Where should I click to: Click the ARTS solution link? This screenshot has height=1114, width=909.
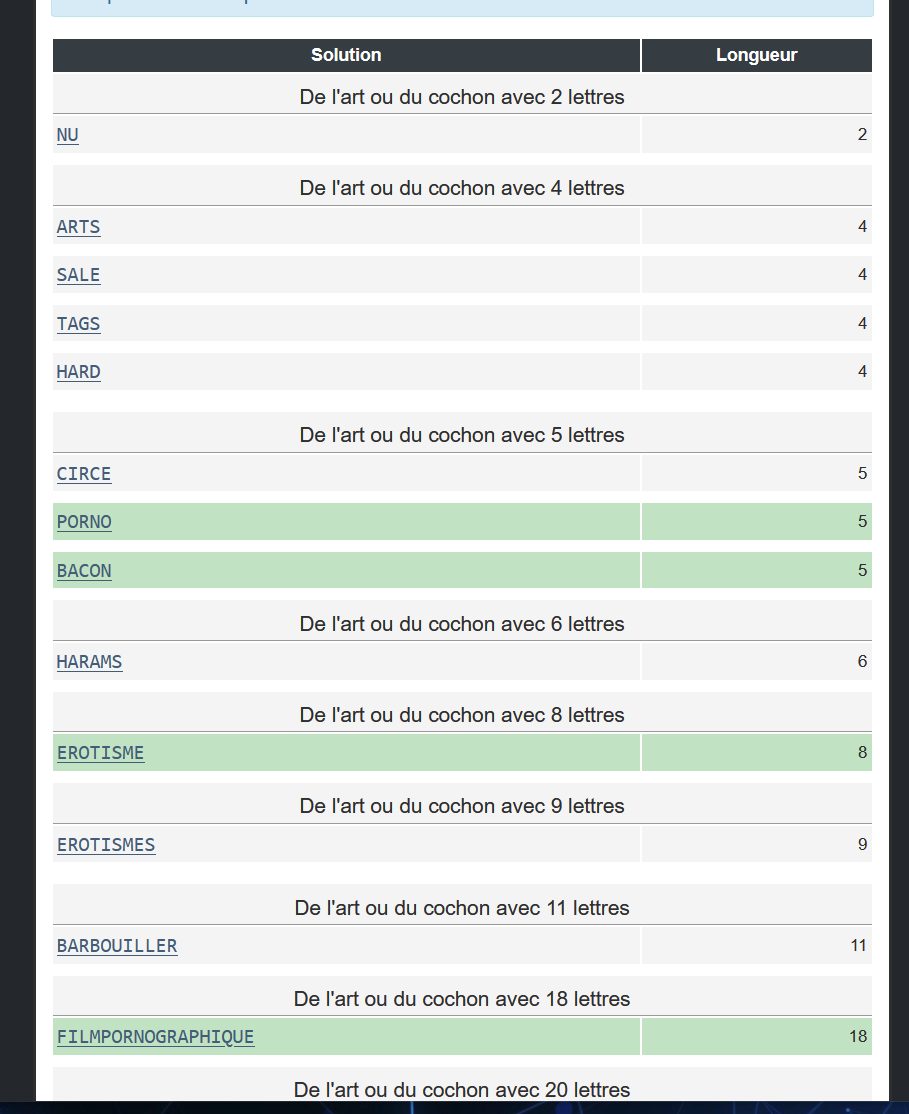[78, 227]
